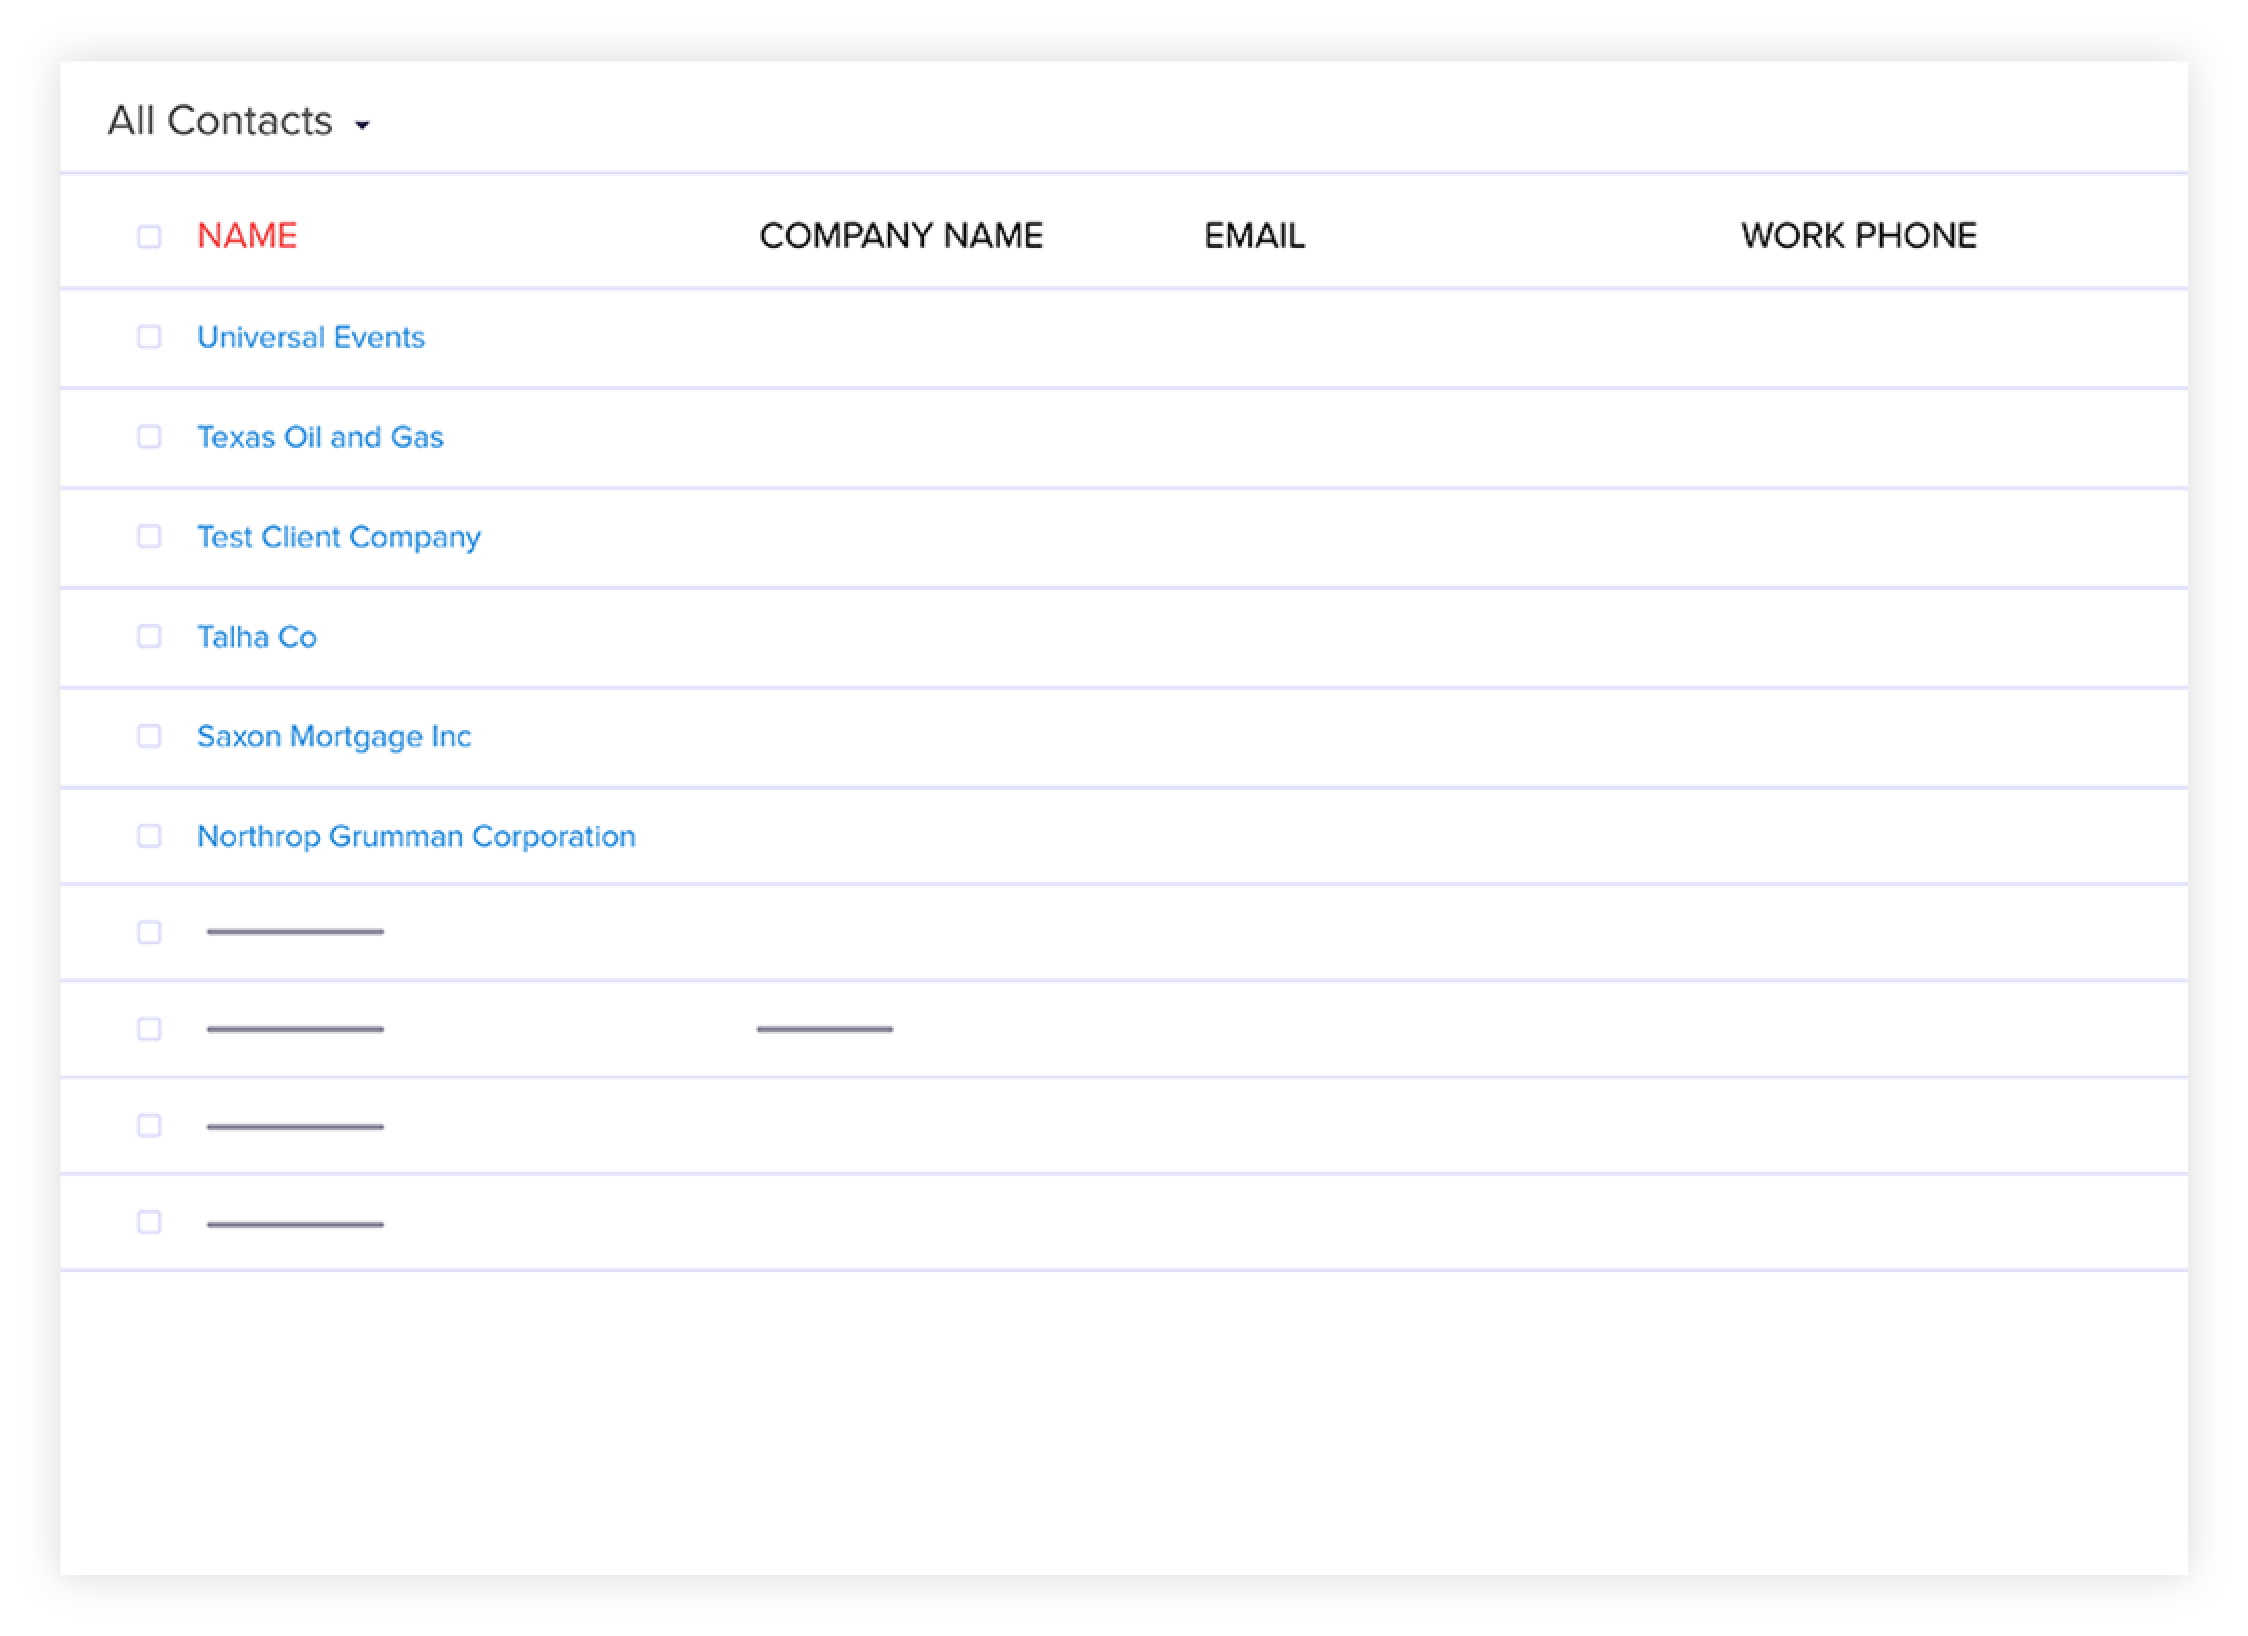Sort contacts by the NAME column
2248x1636 pixels.
[x=247, y=236]
